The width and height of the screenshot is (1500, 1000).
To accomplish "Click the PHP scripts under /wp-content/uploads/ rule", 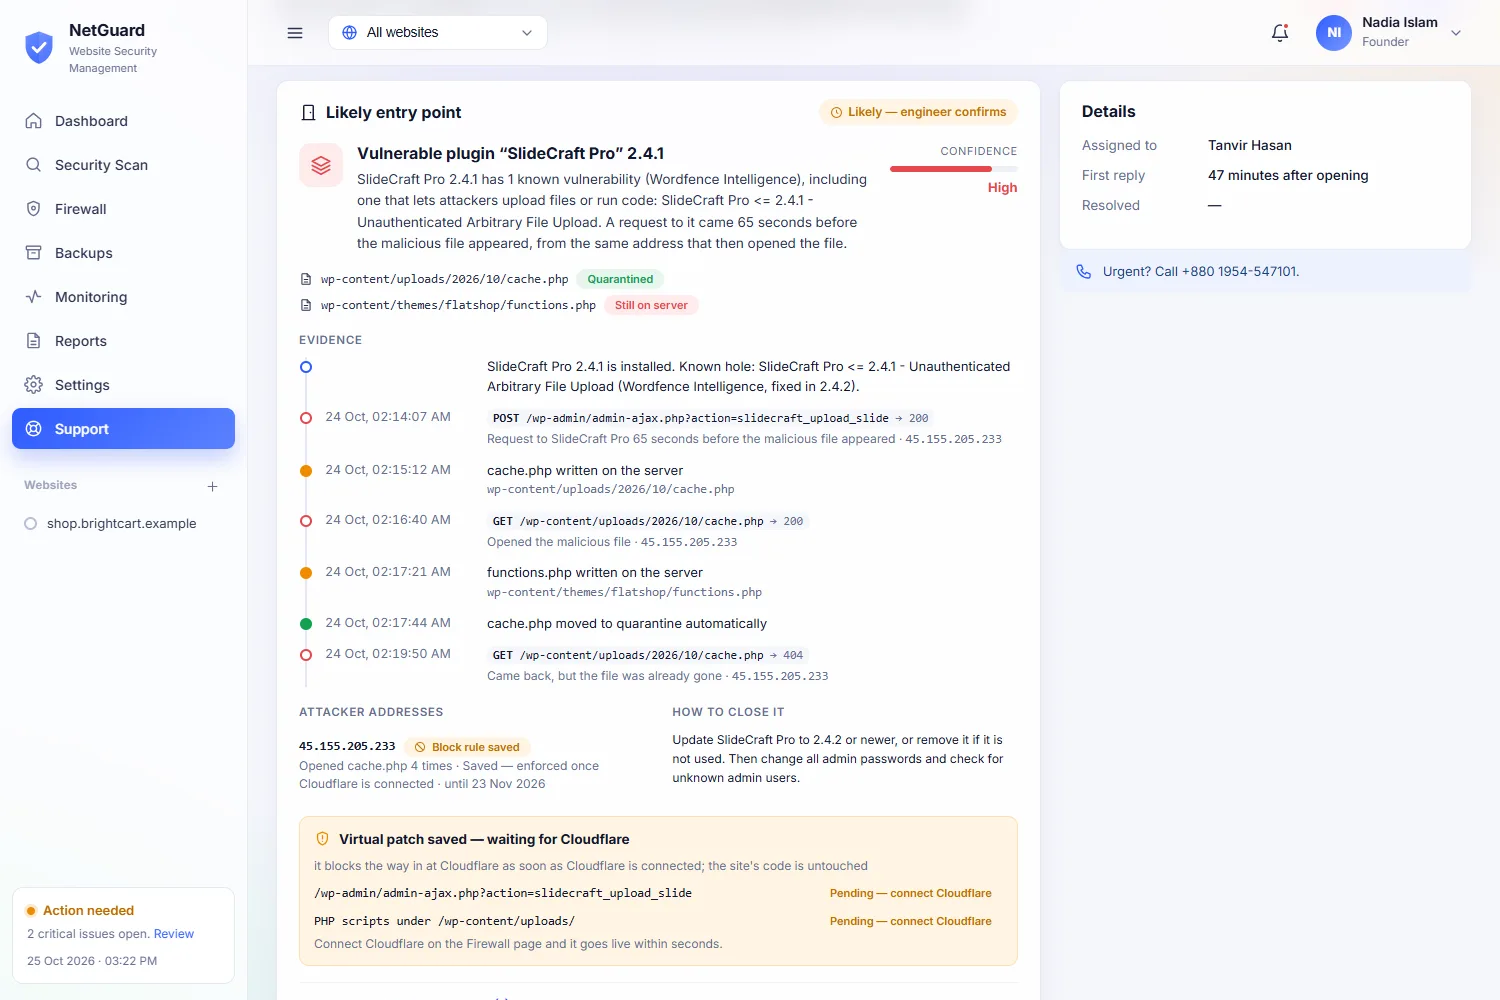I will (x=444, y=922).
